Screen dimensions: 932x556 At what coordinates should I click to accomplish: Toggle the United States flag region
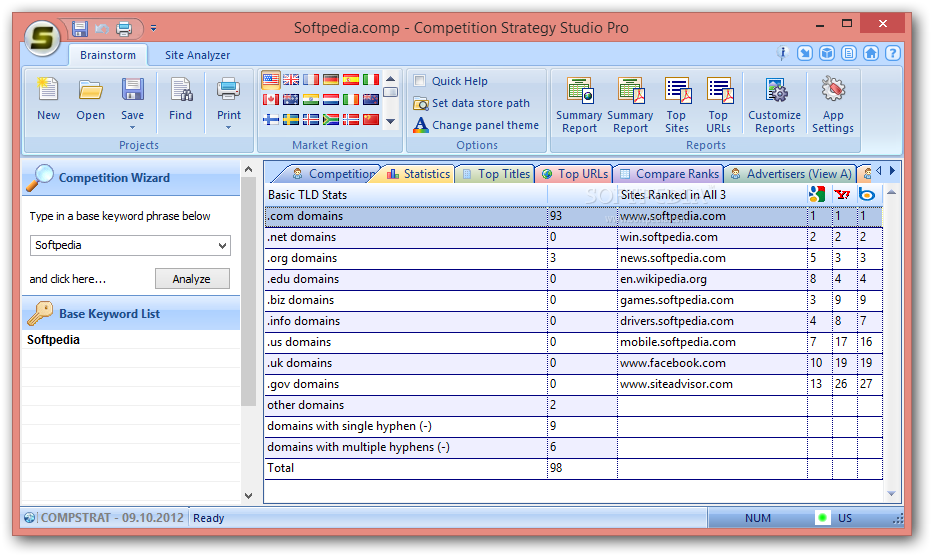coord(271,80)
